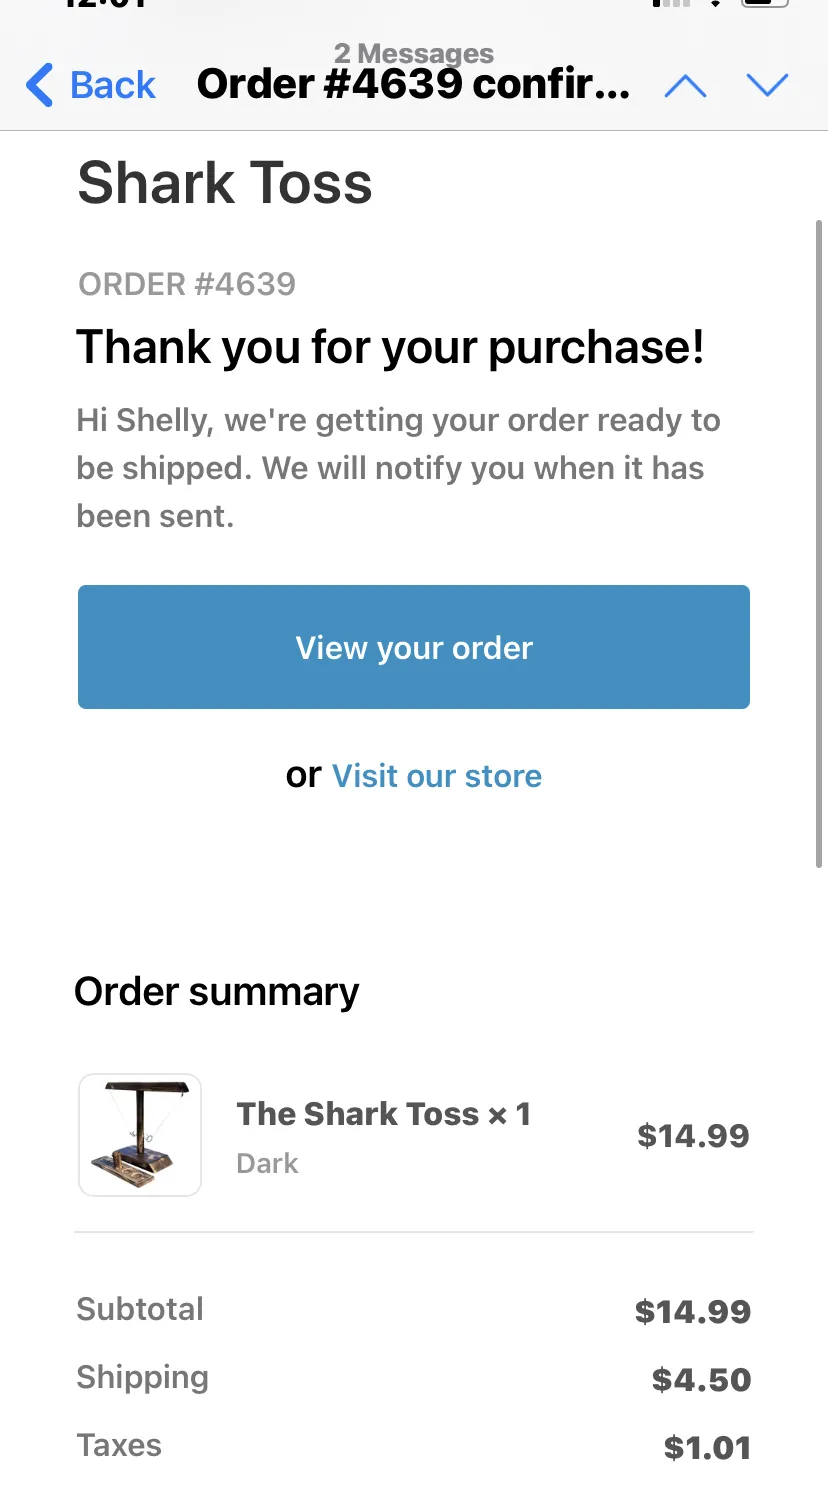Click the Thank you for your purchase heading
This screenshot has width=828, height=1511.
(x=391, y=347)
